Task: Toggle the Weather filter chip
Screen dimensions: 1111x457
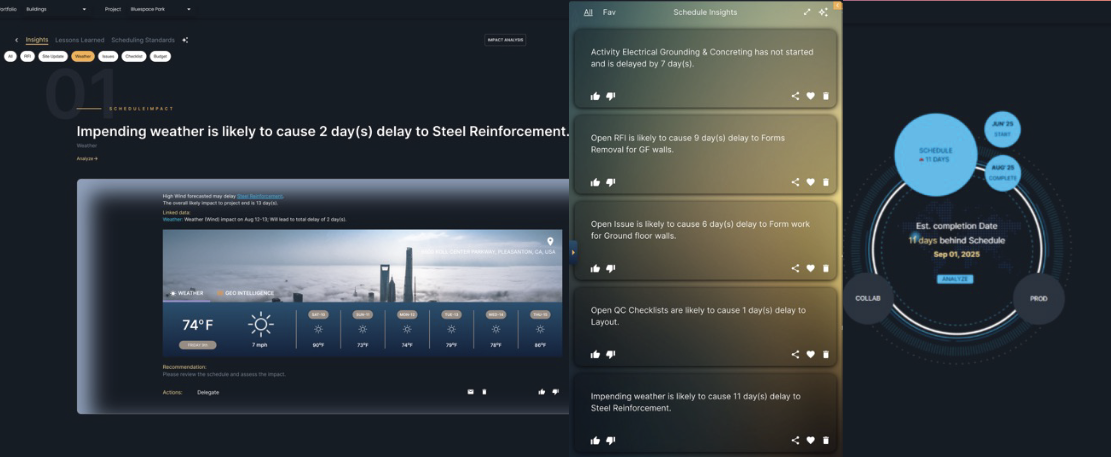Action: 83,56
